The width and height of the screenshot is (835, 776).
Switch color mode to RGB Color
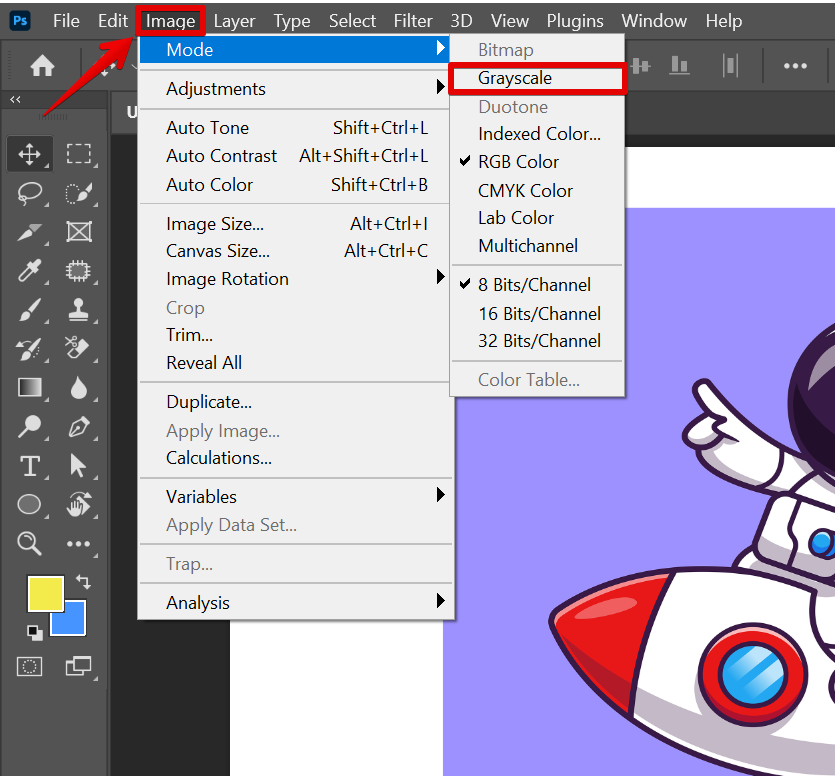[518, 162]
